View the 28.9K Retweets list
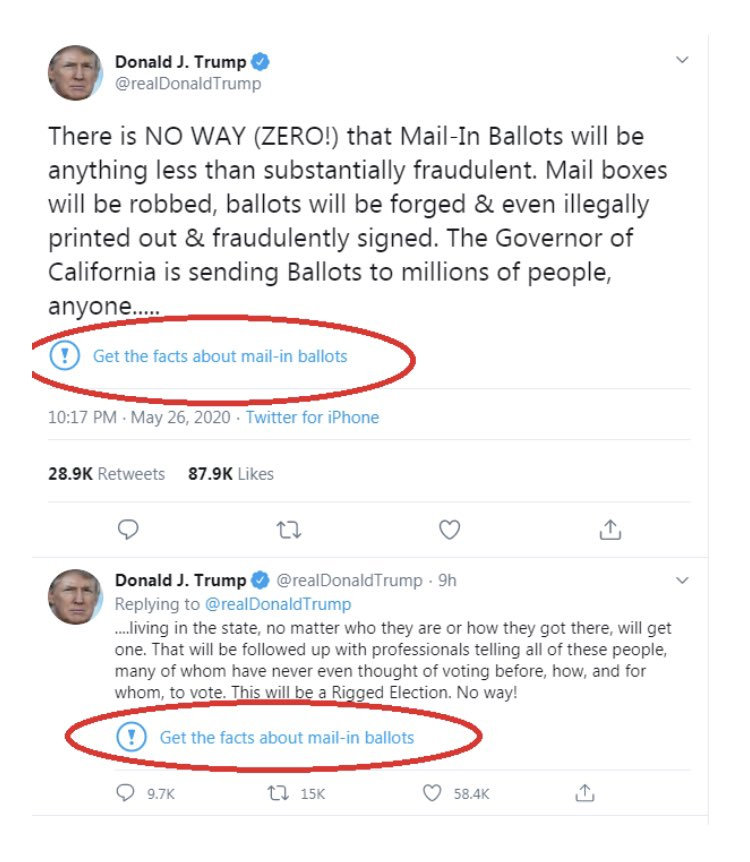This screenshot has width=750, height=862. pos(106,473)
